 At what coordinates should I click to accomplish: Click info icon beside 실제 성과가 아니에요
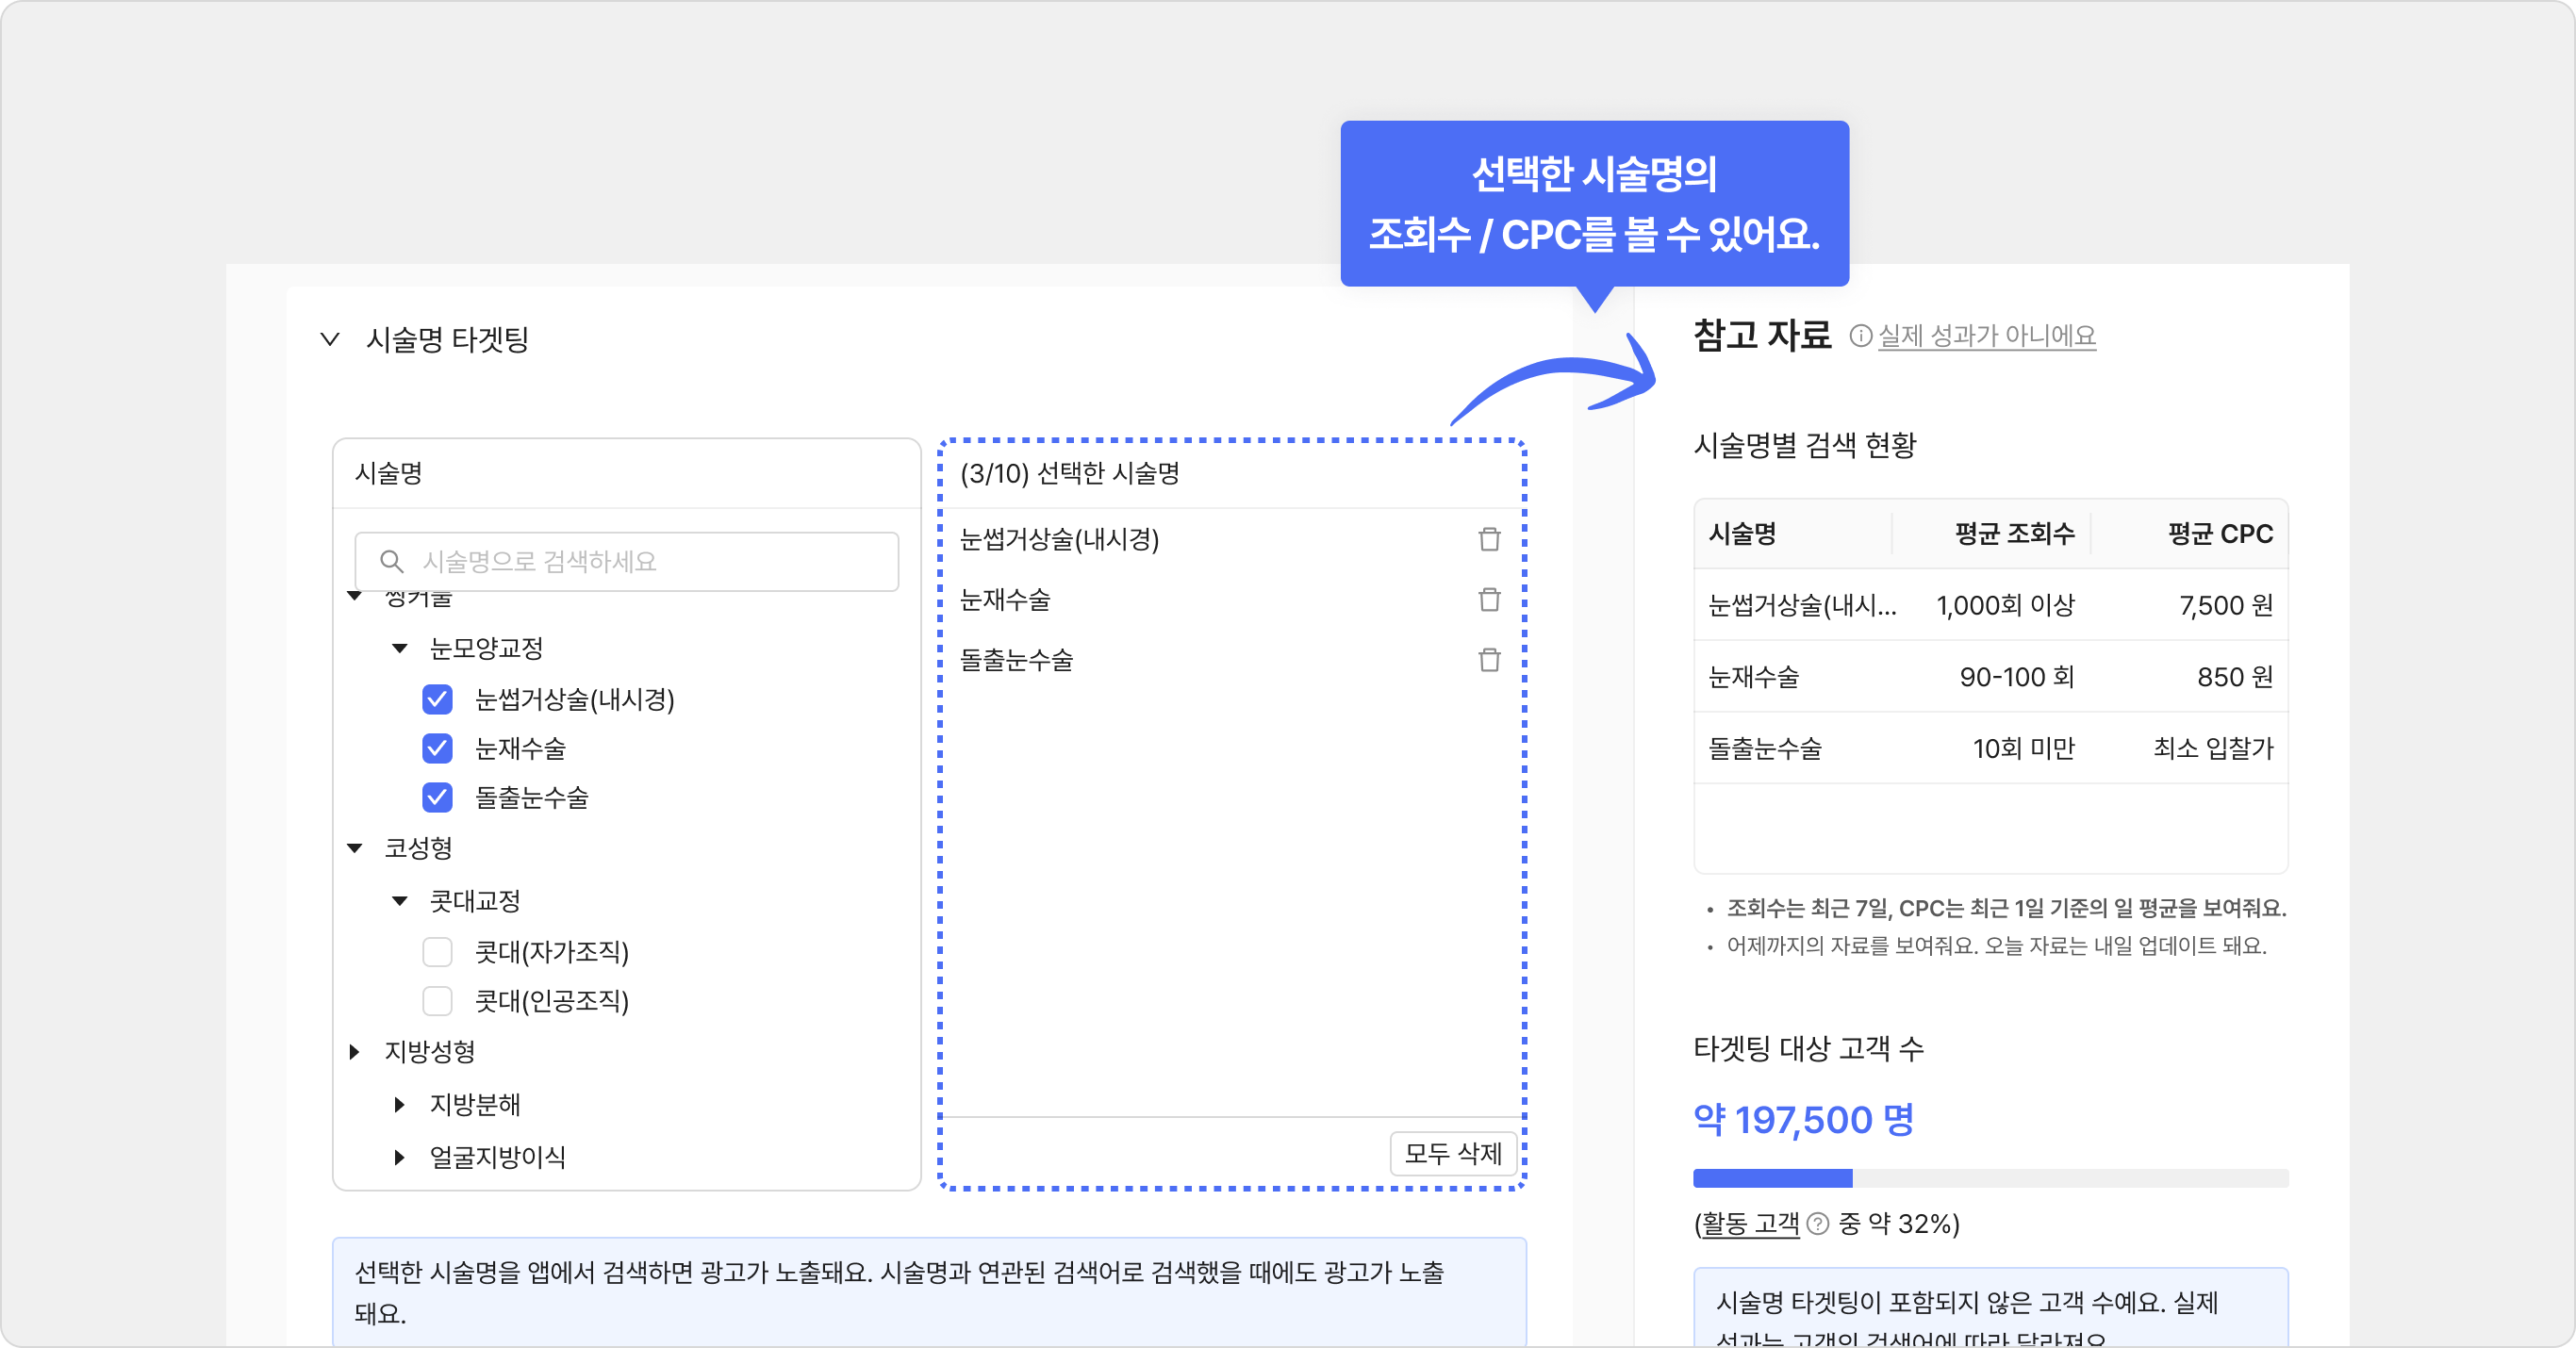(1860, 336)
